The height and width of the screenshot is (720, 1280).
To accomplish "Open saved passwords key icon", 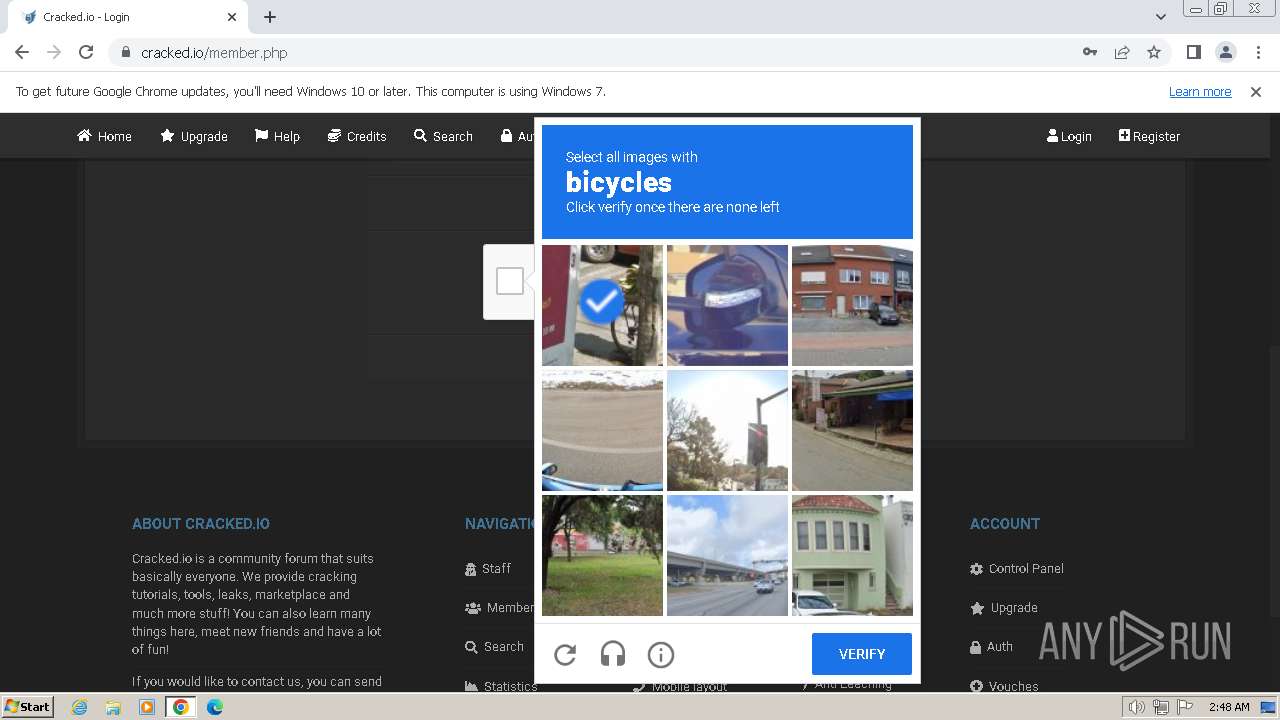I will (x=1090, y=52).
